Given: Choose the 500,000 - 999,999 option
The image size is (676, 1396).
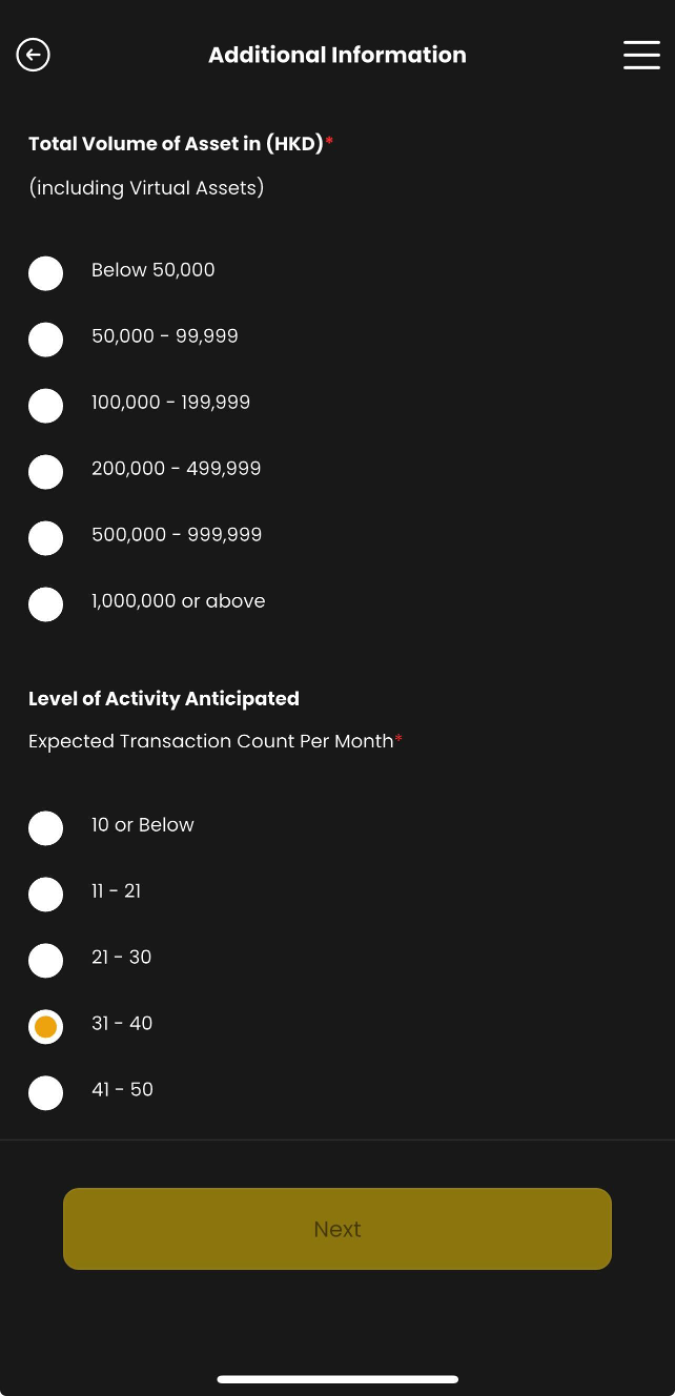Looking at the screenshot, I should [x=46, y=538].
